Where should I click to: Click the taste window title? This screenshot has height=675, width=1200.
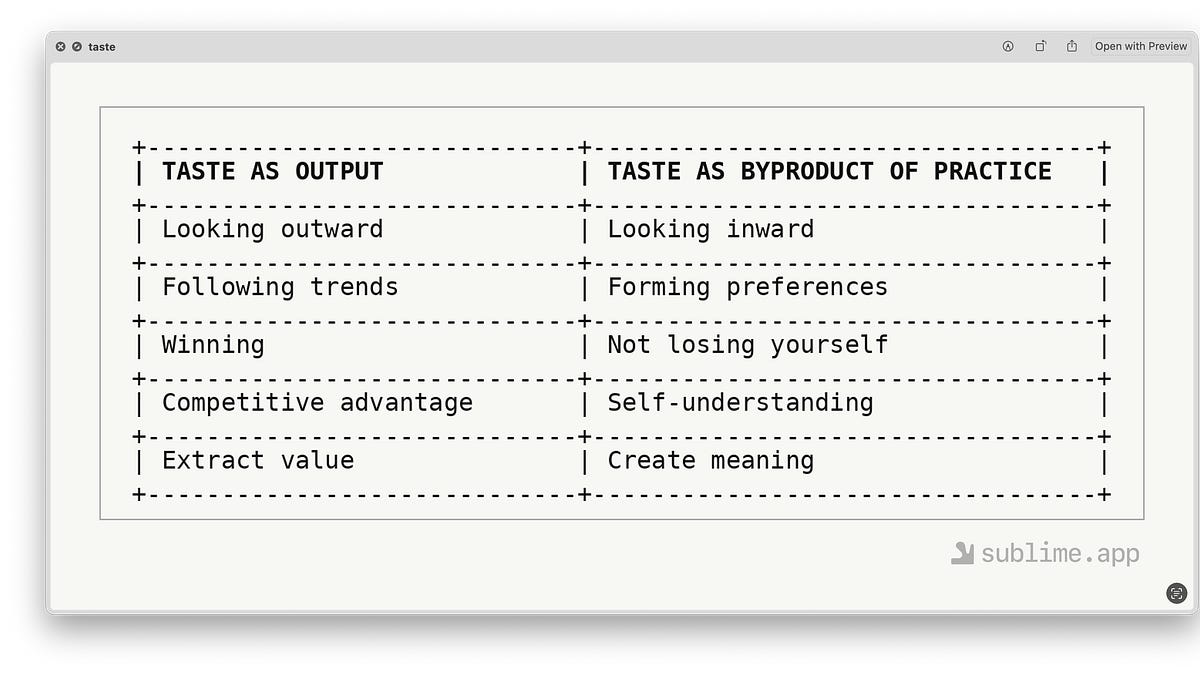tap(101, 47)
